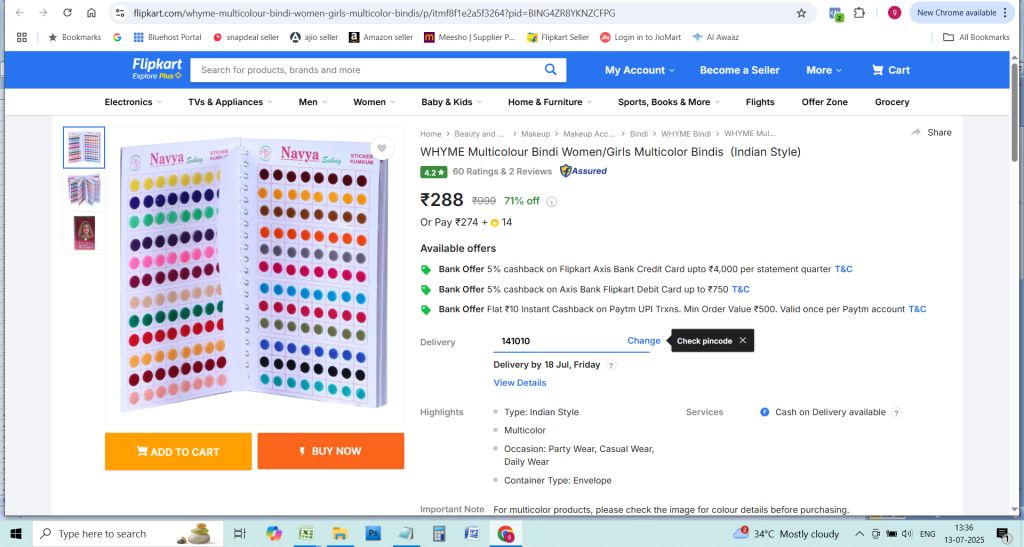Viewport: 1024px width, 547px height.
Task: Click the 4.2 star rating badge
Action: tap(434, 172)
